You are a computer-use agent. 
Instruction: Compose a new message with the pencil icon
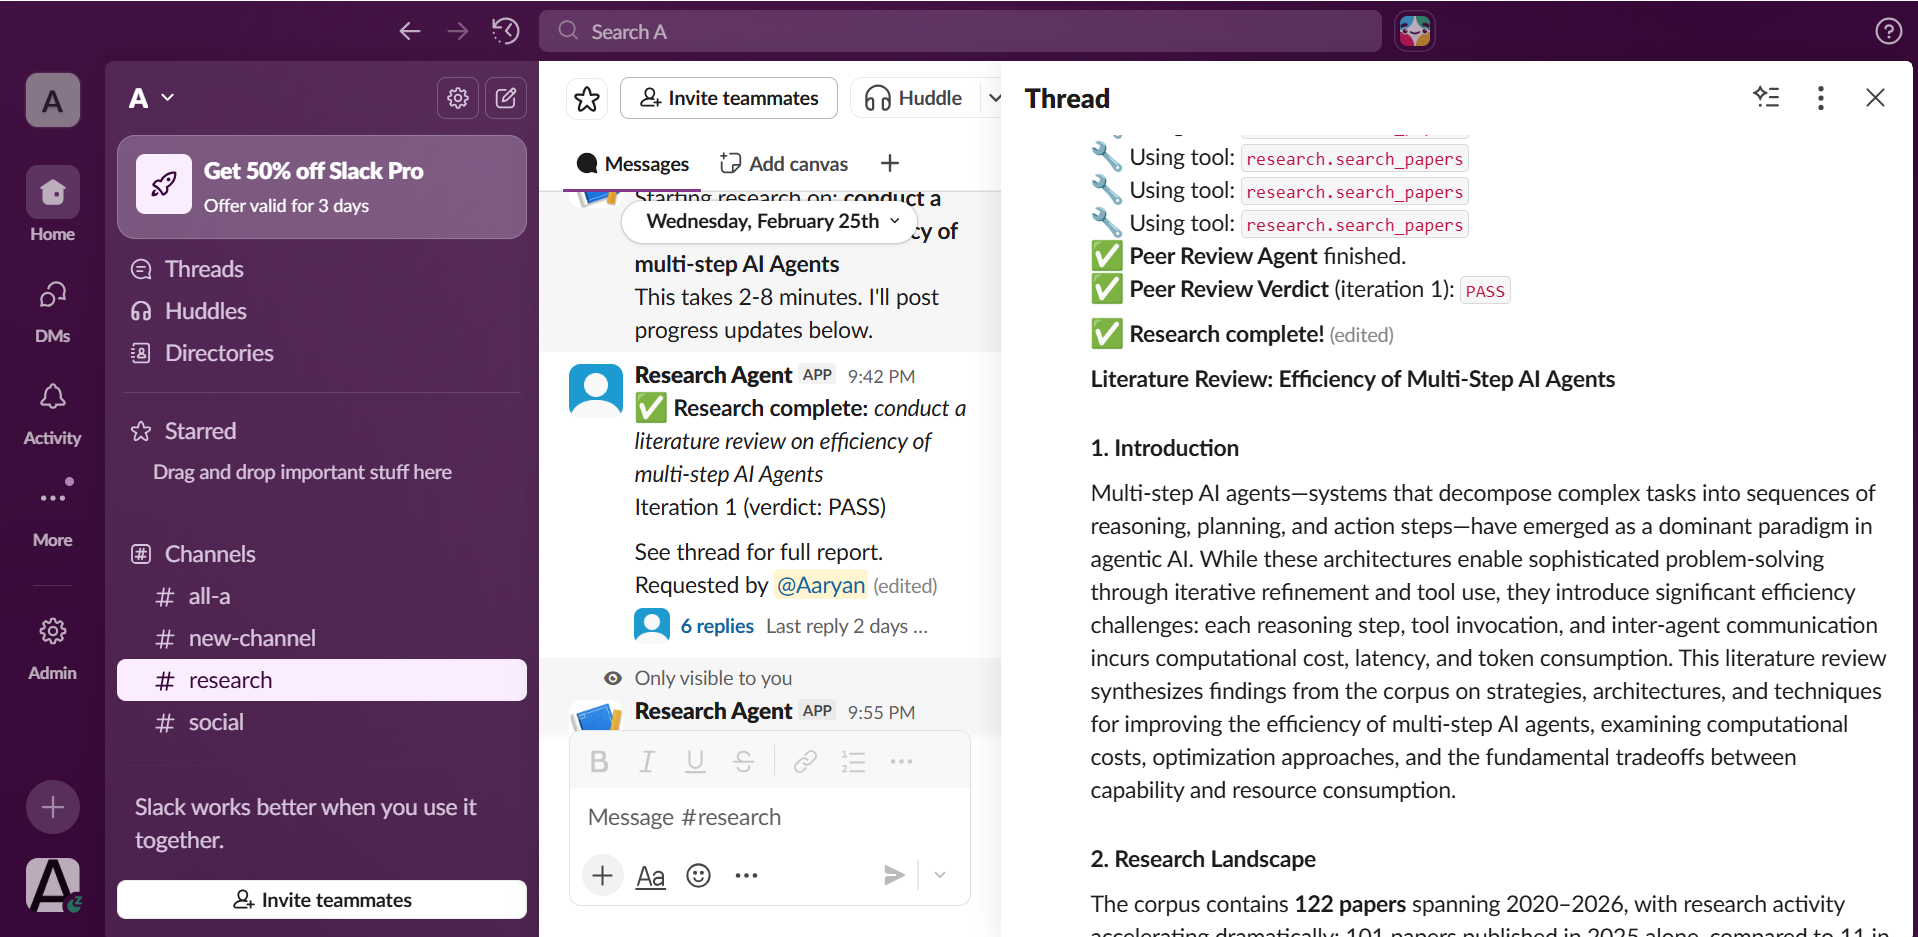[506, 98]
